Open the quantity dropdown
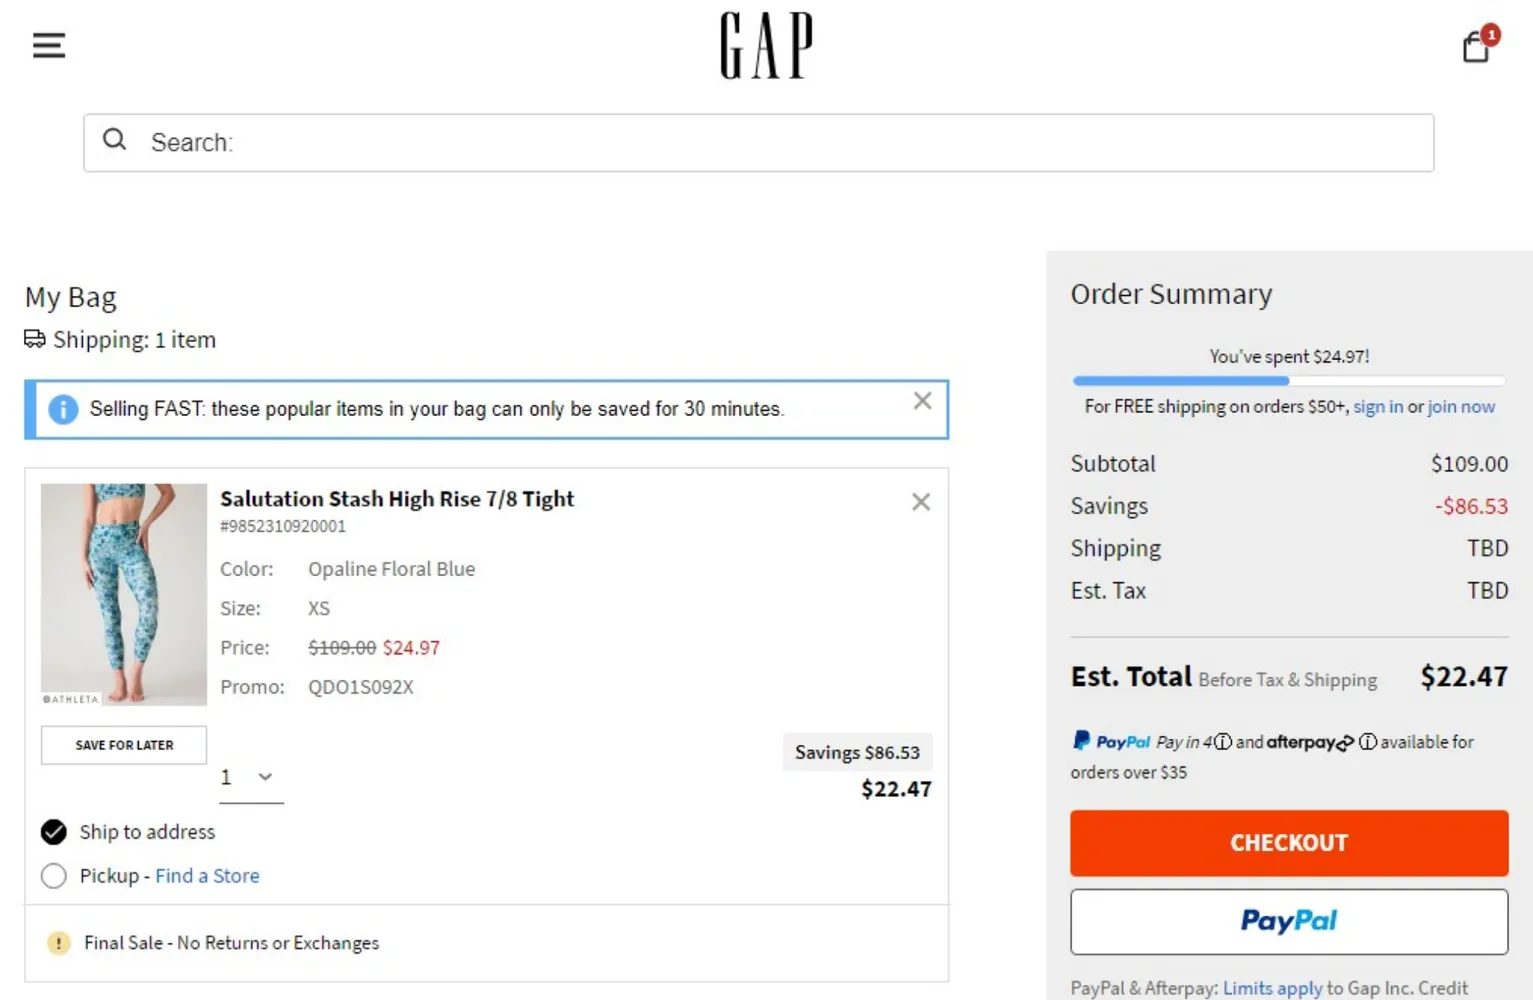Image resolution: width=1533 pixels, height=1000 pixels. pos(251,777)
